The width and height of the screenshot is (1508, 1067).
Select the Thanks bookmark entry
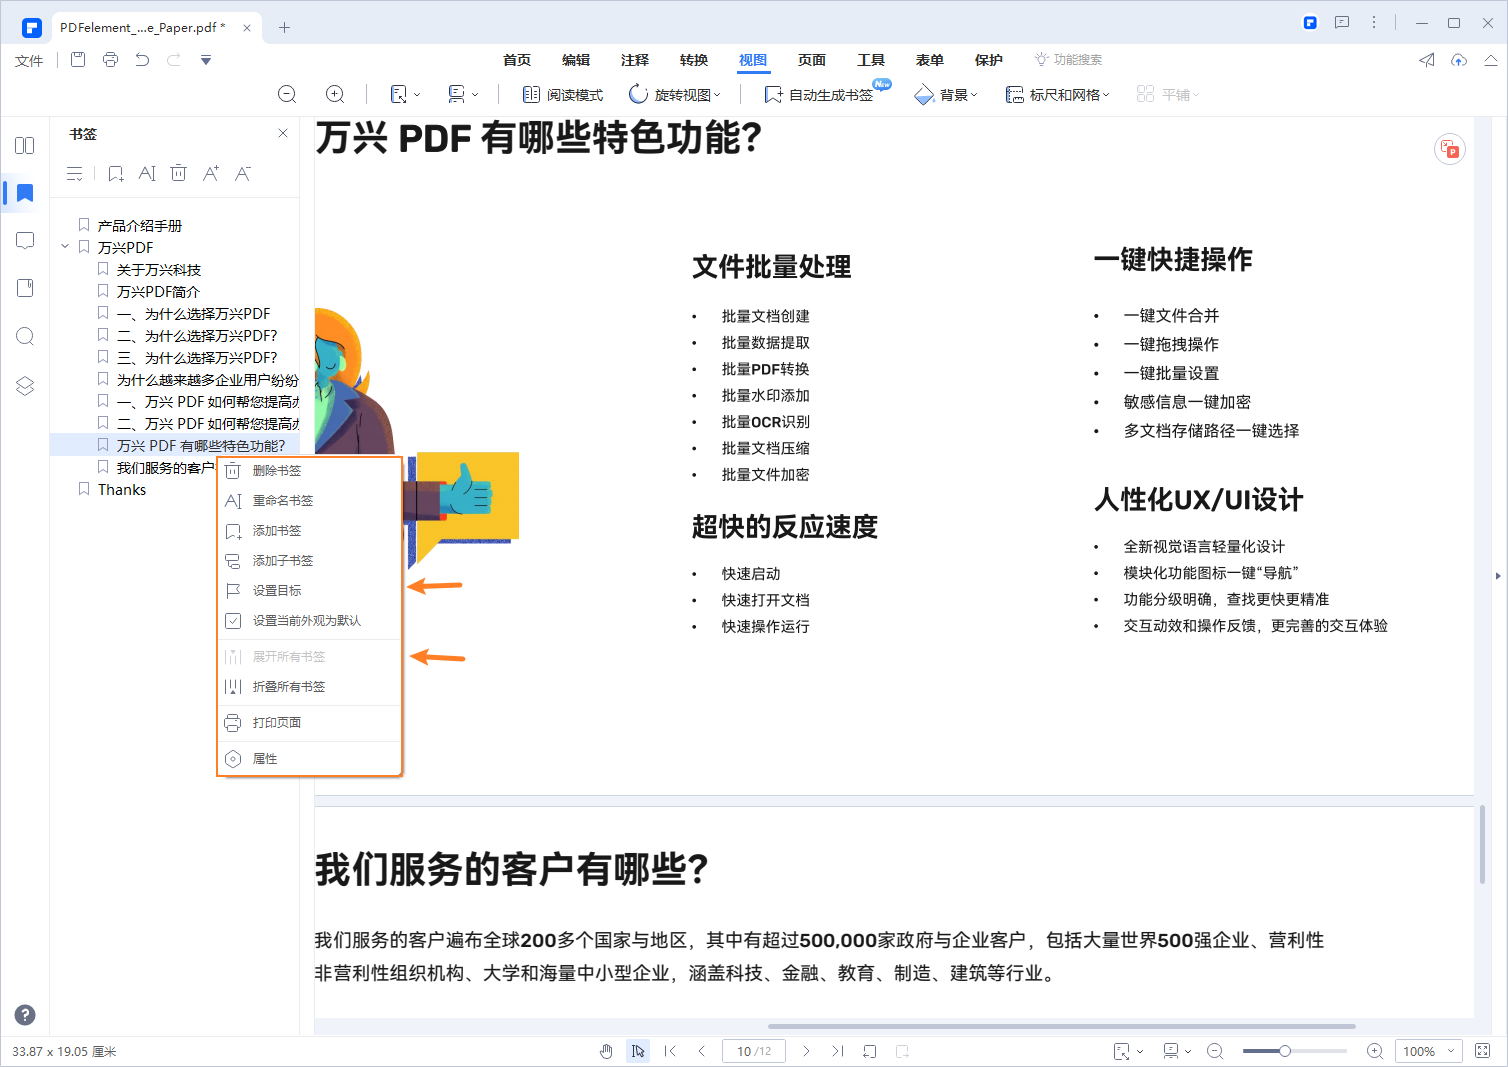(x=121, y=489)
